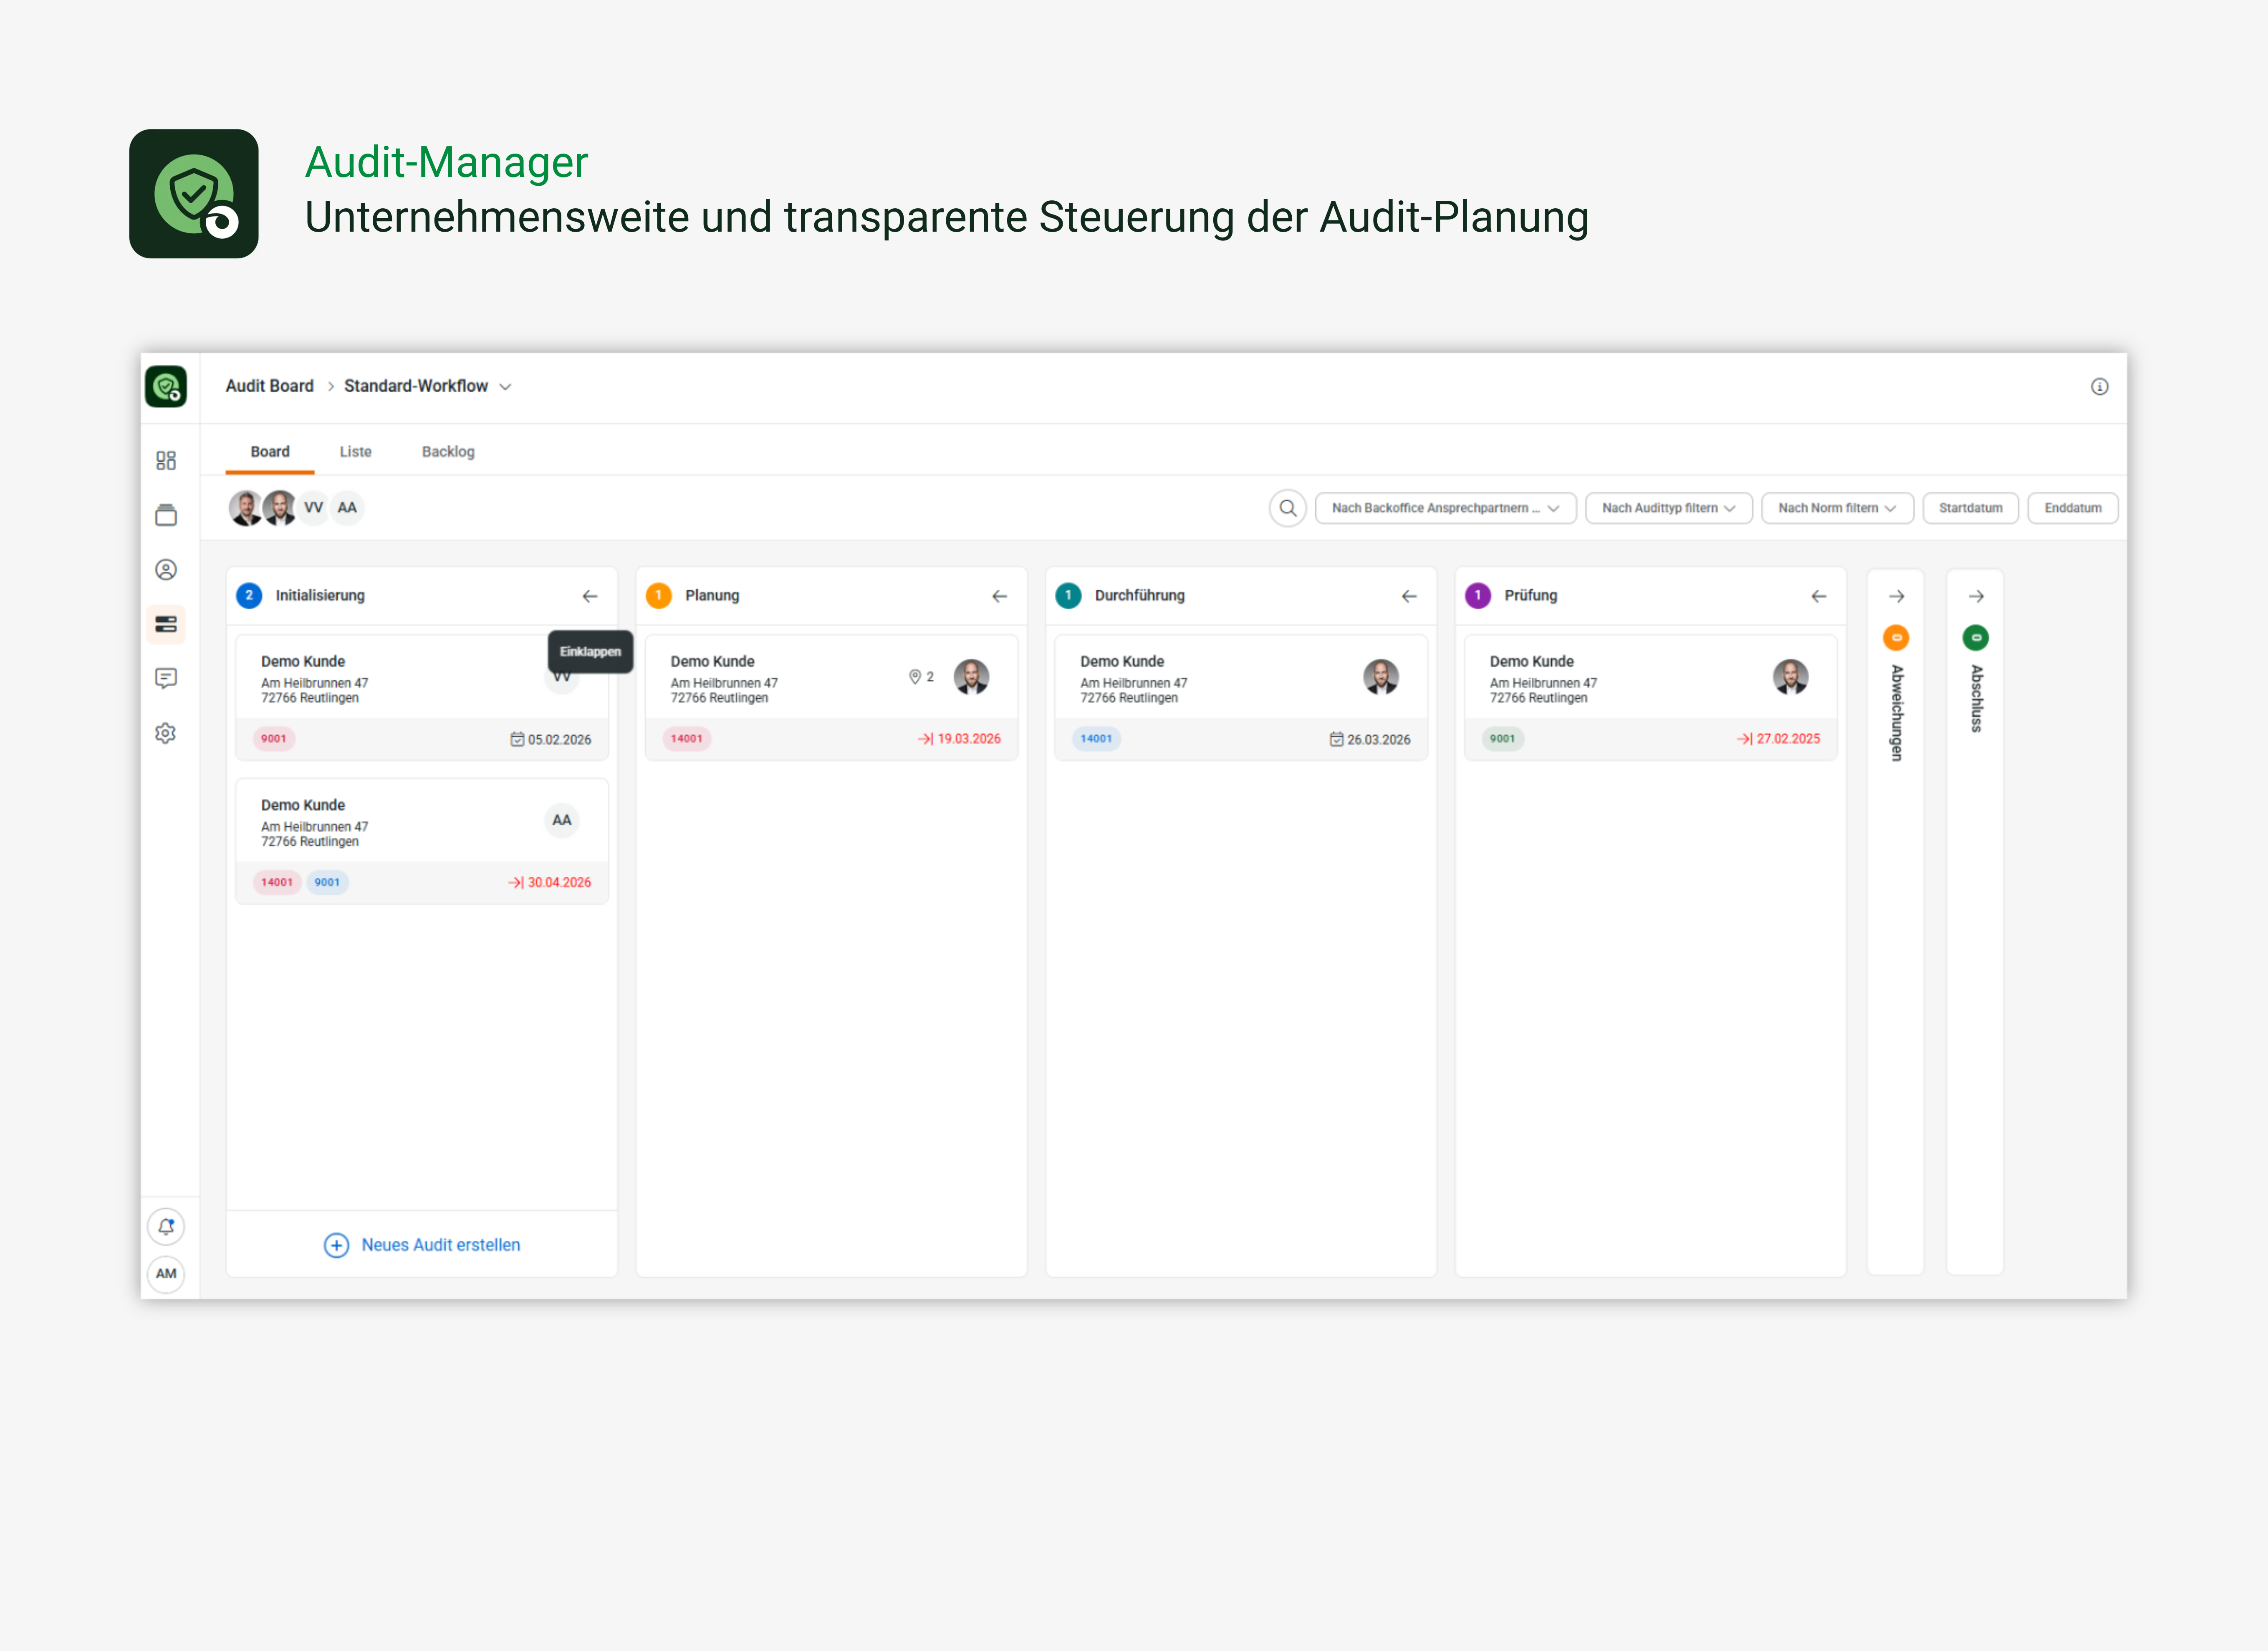The height and width of the screenshot is (1652, 2268).
Task: Click the AA avatar on the 30.04.2026 card
Action: tap(562, 820)
